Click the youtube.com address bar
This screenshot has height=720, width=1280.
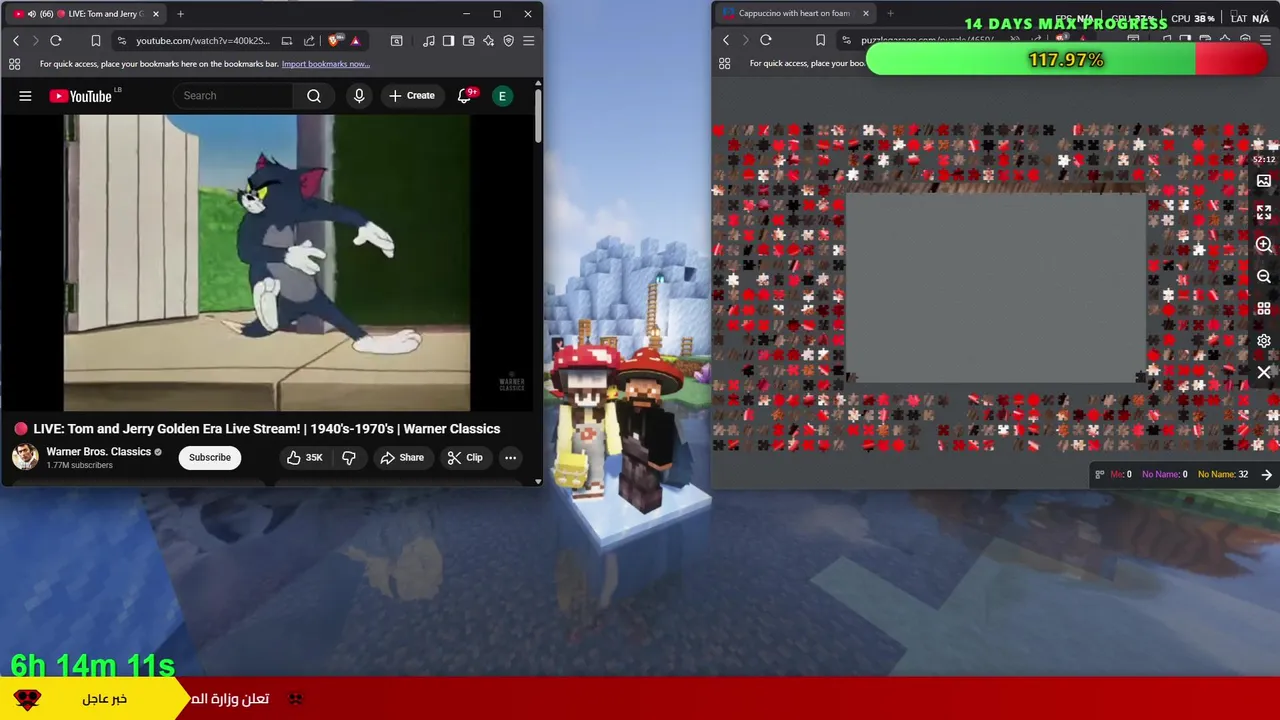click(203, 41)
